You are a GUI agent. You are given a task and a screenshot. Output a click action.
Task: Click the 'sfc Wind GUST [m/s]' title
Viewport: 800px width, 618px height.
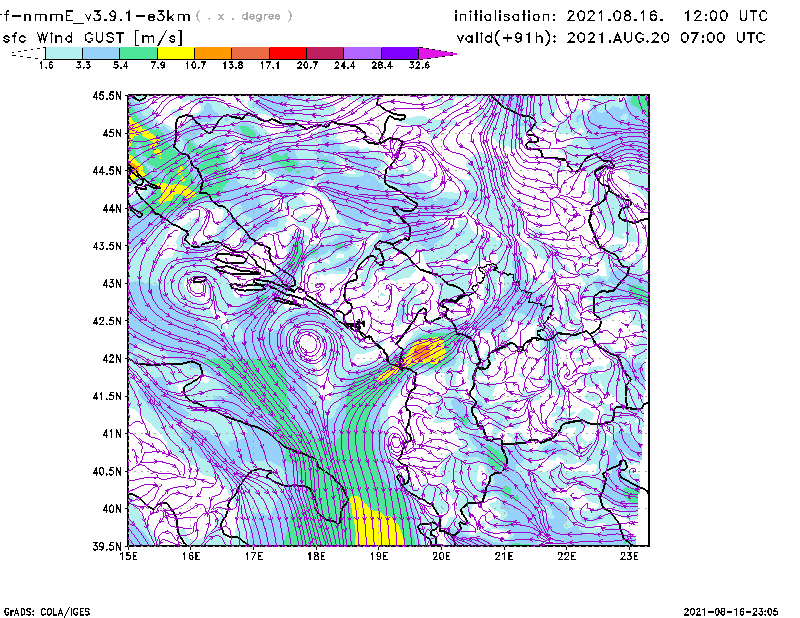click(92, 38)
